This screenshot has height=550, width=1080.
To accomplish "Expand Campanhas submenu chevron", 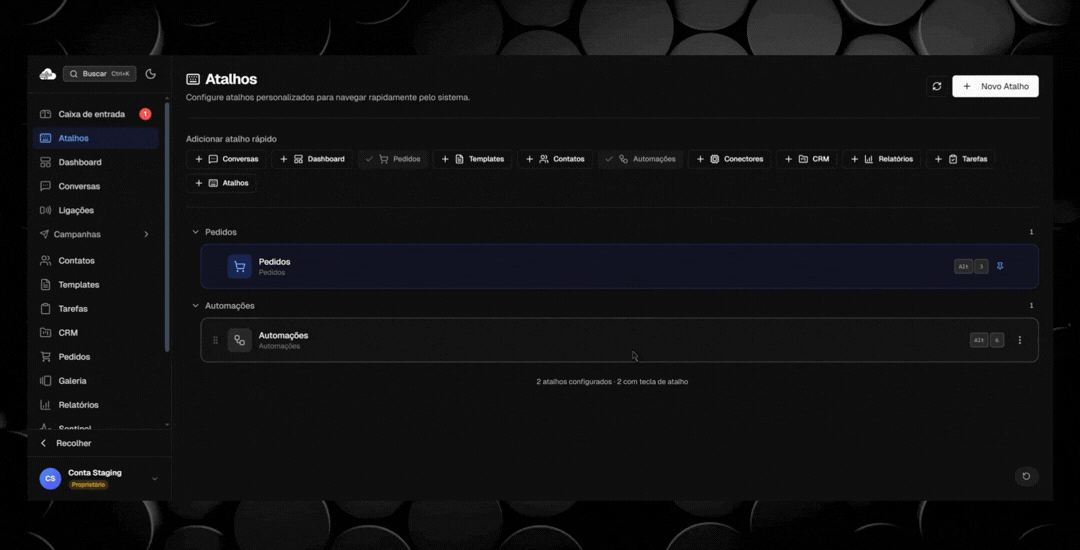I will pyautogui.click(x=146, y=235).
